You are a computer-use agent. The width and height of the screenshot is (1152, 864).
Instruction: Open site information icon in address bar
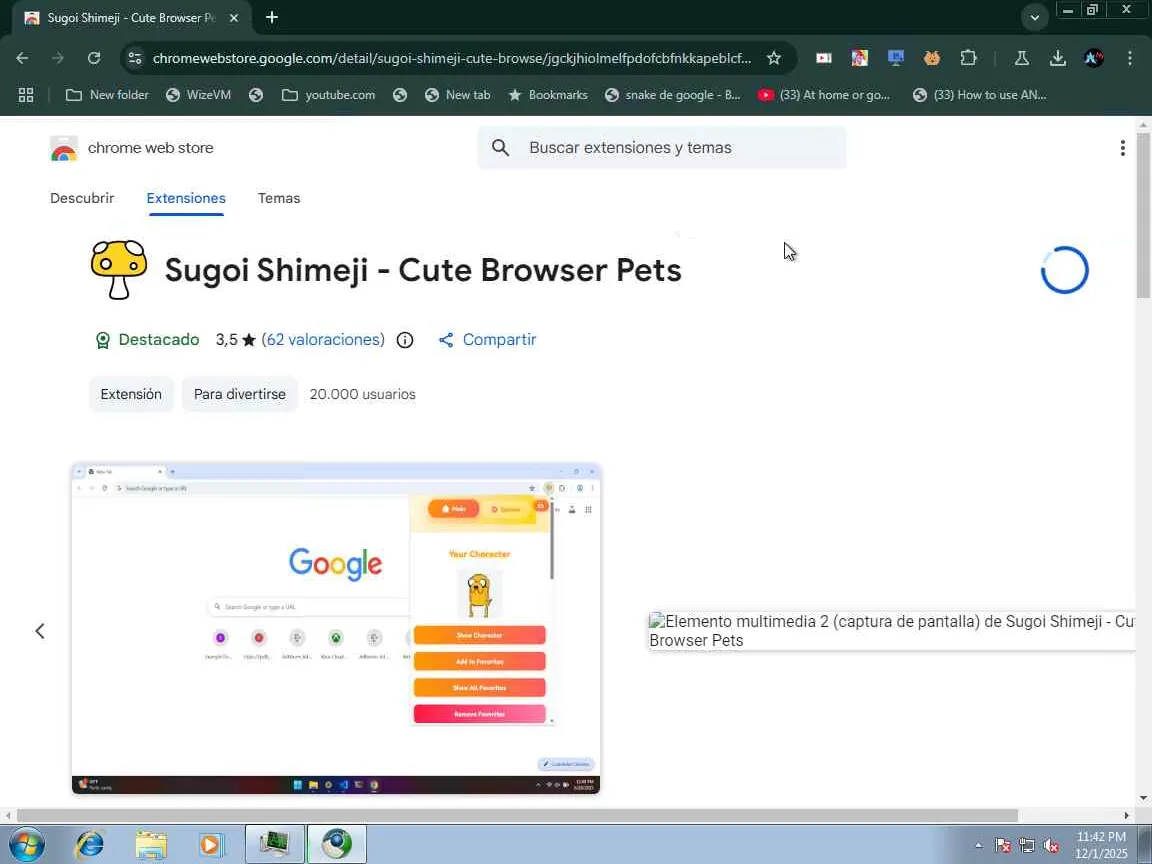tap(134, 58)
